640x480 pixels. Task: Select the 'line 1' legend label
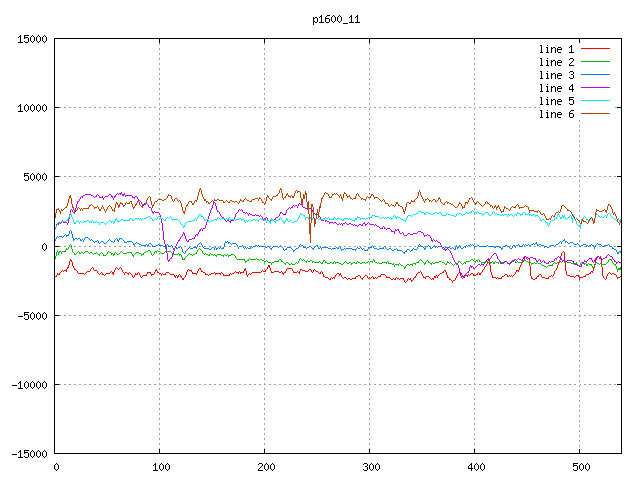[557, 49]
